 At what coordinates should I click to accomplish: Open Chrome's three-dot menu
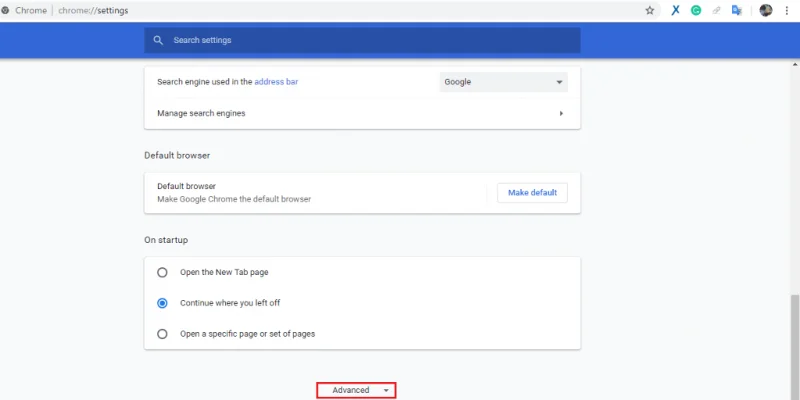(x=787, y=11)
